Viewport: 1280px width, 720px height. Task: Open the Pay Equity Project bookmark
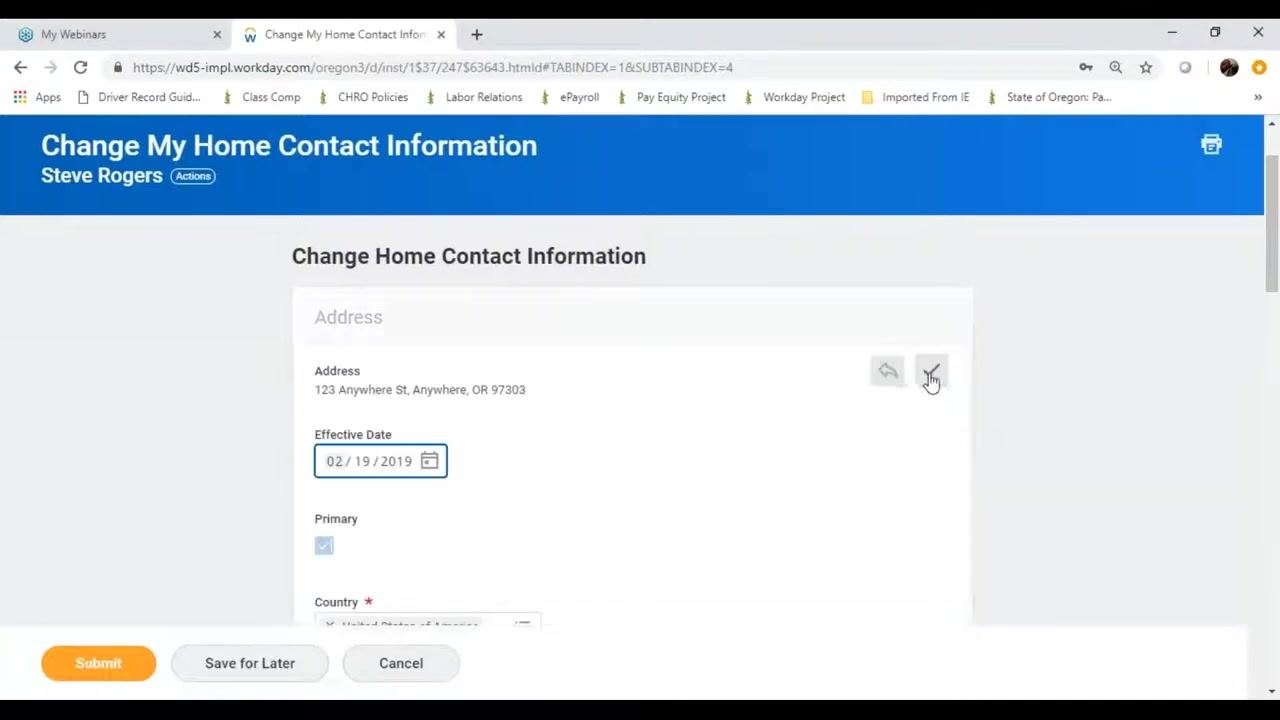671,97
